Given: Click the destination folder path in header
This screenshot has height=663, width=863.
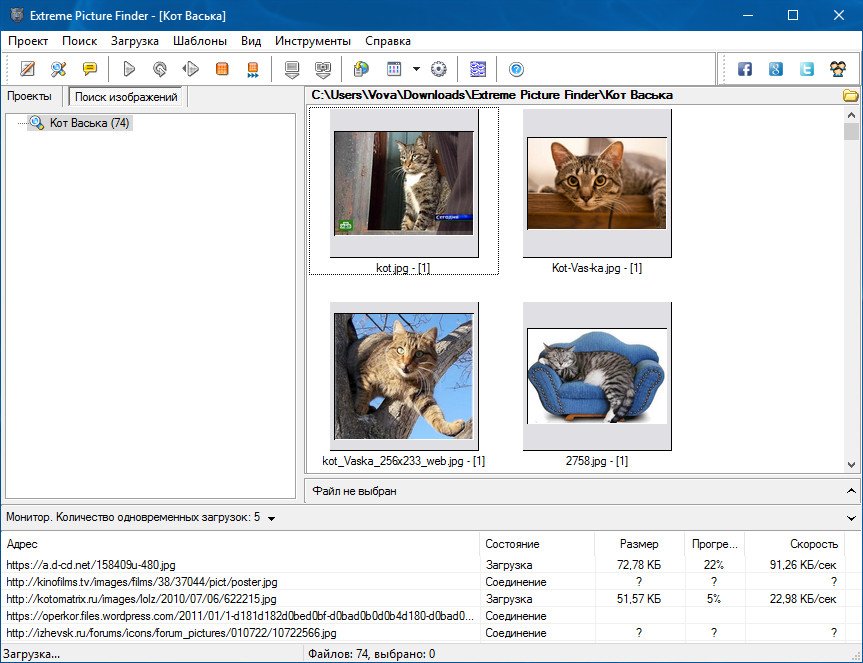Looking at the screenshot, I should click(x=492, y=95).
